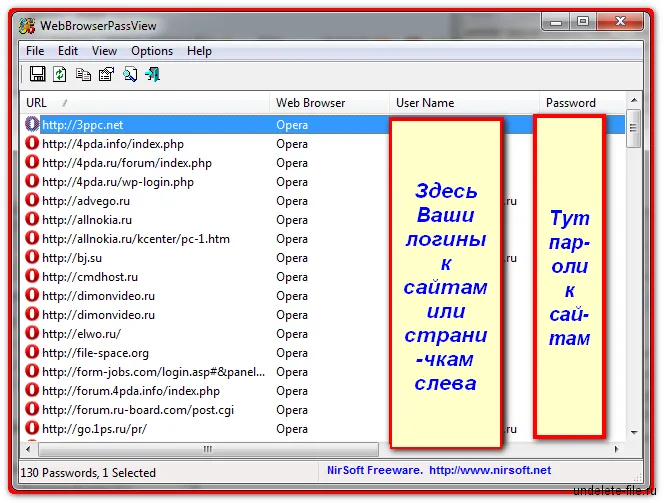
Task: Open the View menu
Action: point(104,51)
